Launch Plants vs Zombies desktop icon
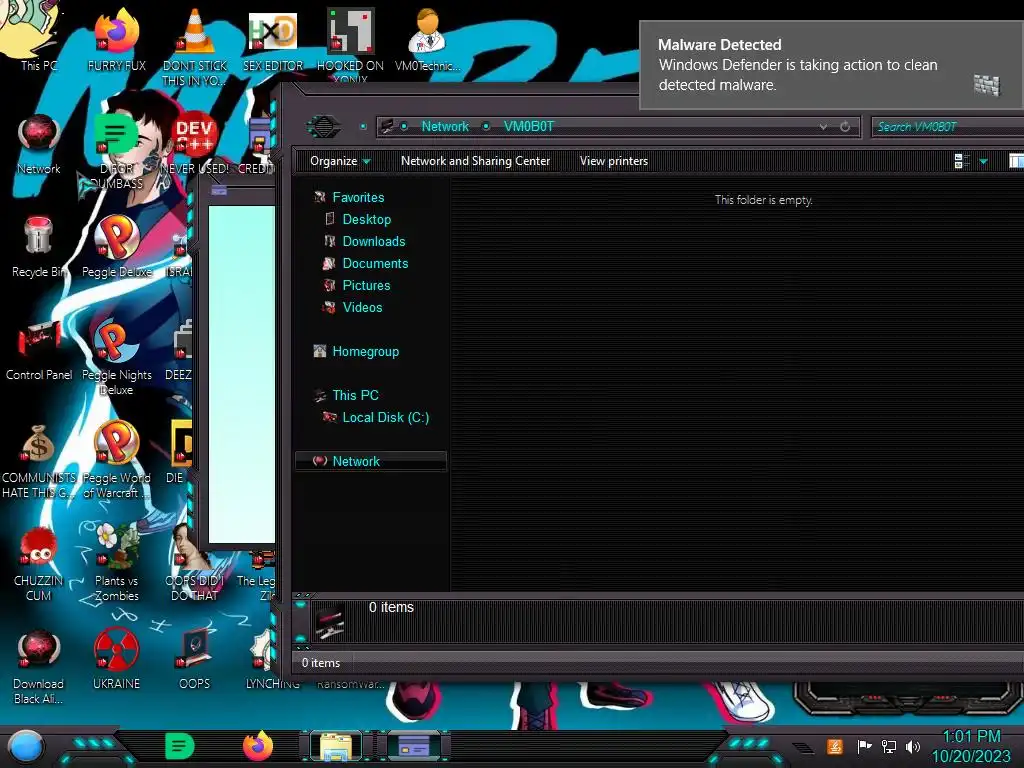Viewport: 1024px width, 768px height. [x=117, y=562]
